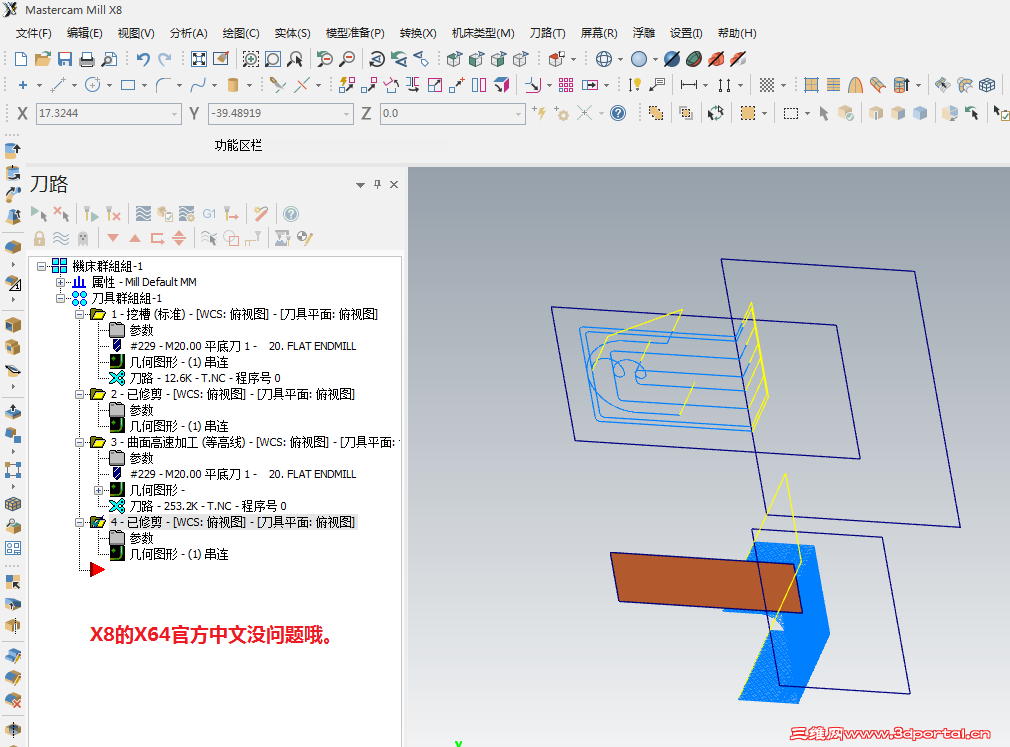Collapse 刀具群組-1 tree node
This screenshot has height=747, width=1010.
coord(61,298)
